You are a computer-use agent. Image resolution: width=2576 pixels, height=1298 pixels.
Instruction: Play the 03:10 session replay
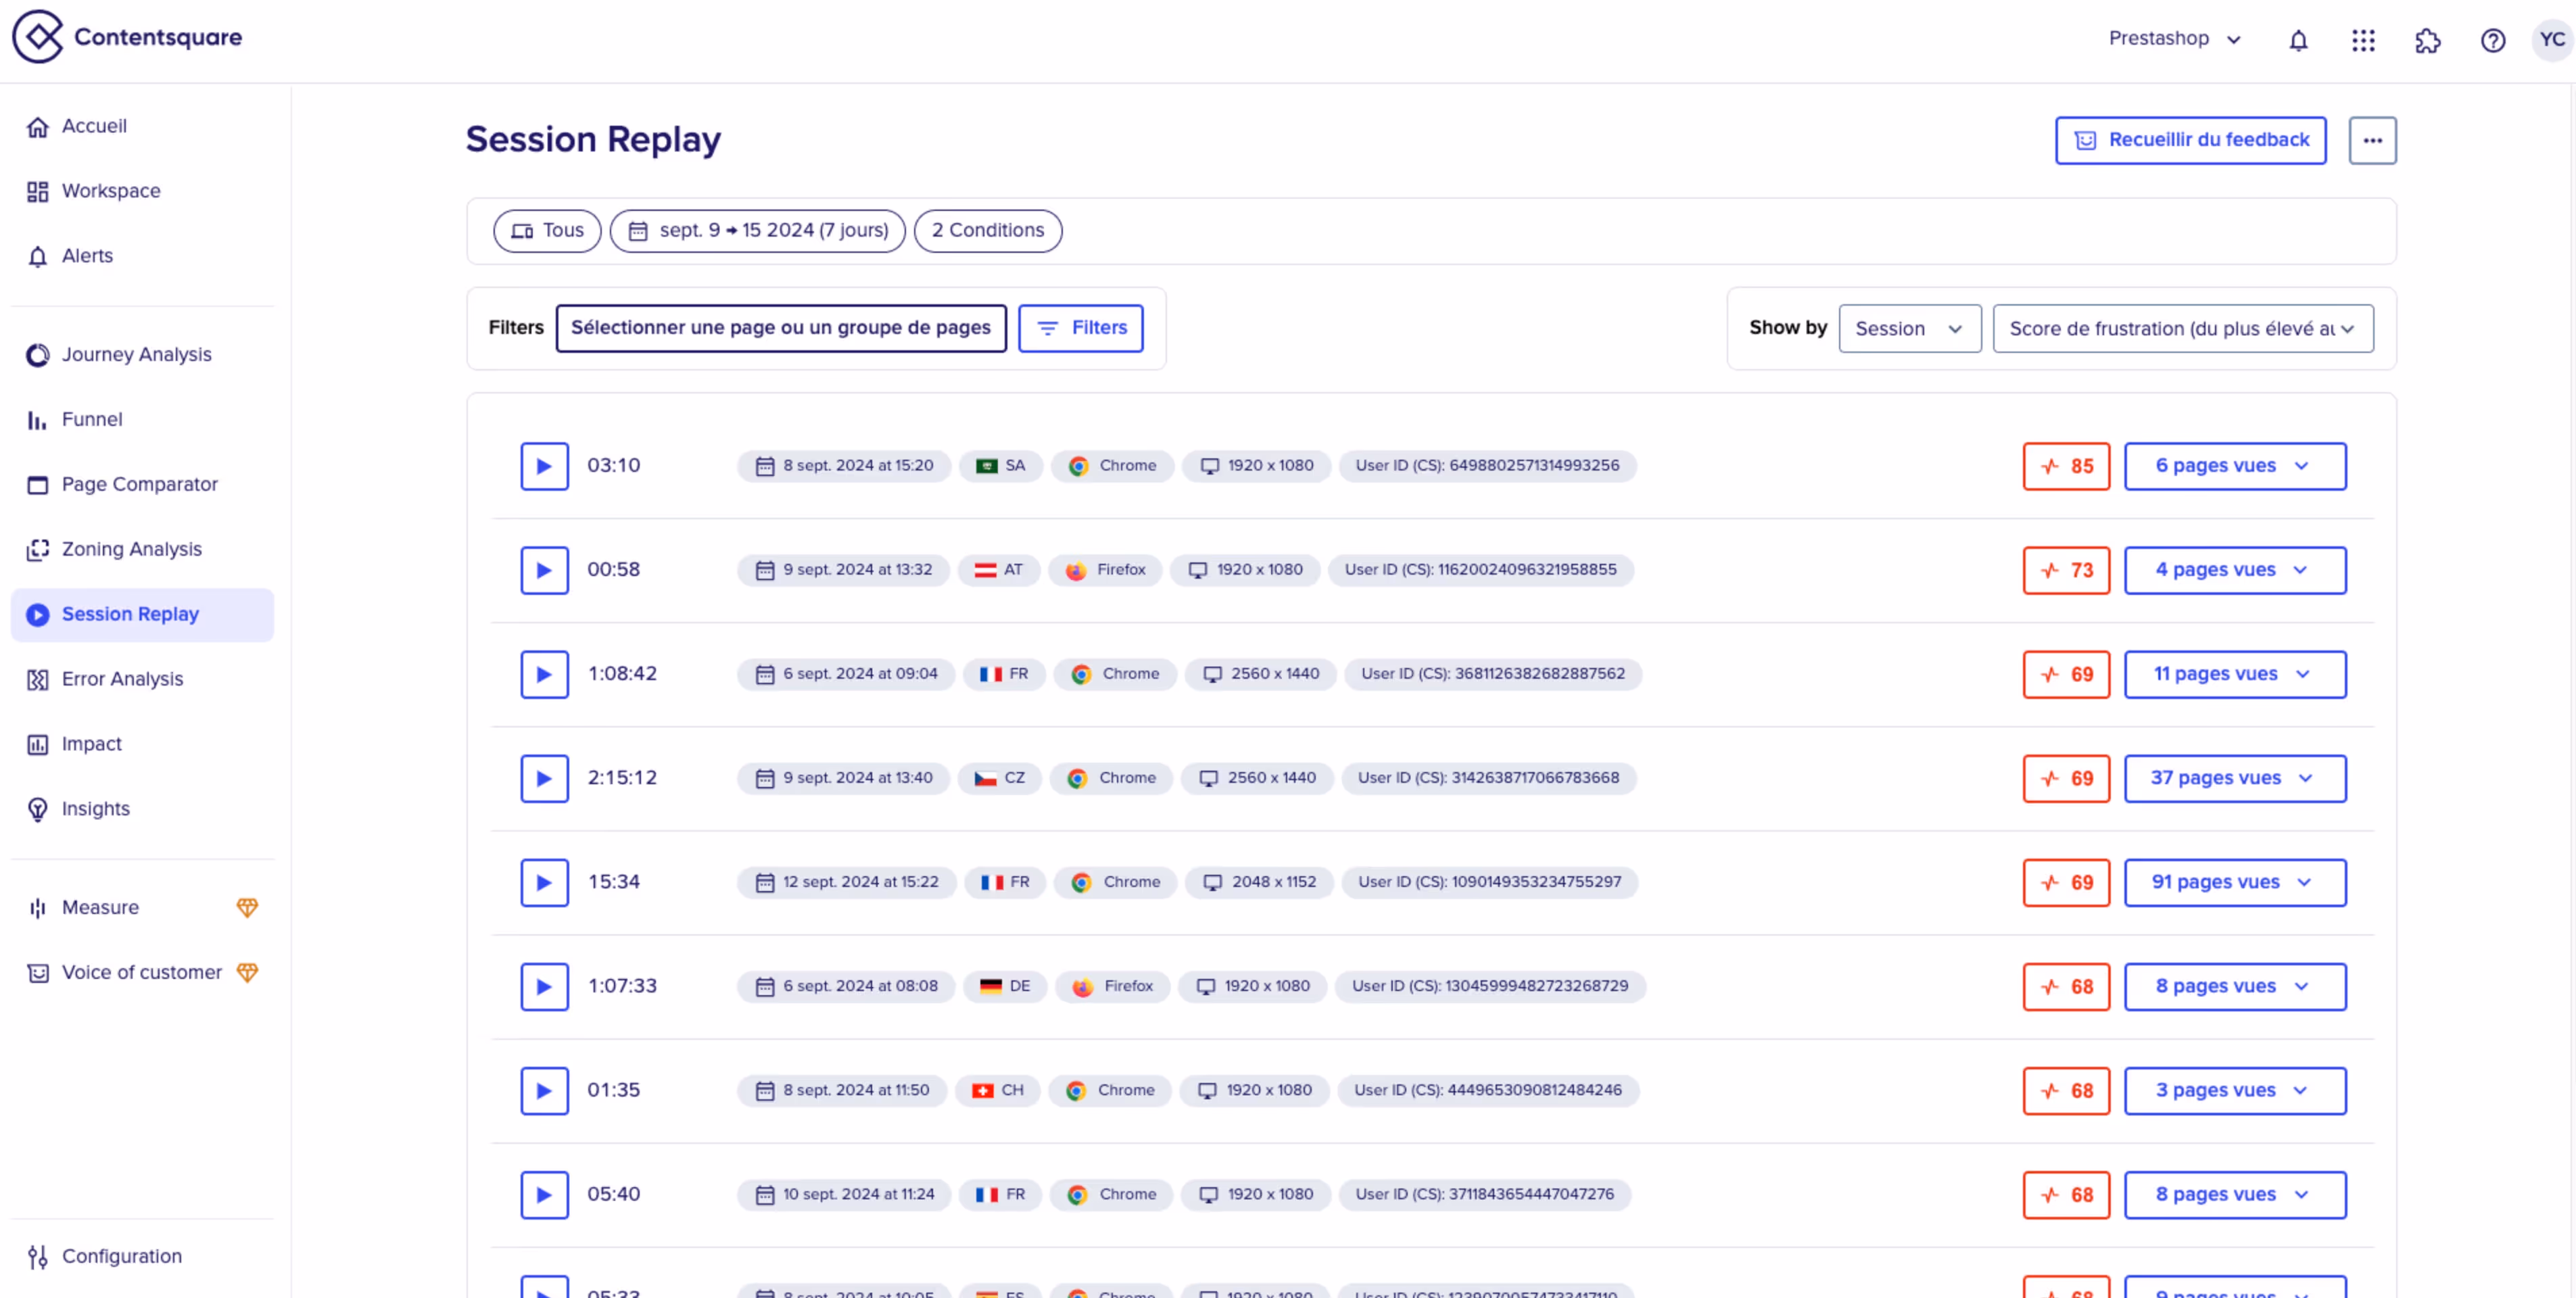pos(544,466)
